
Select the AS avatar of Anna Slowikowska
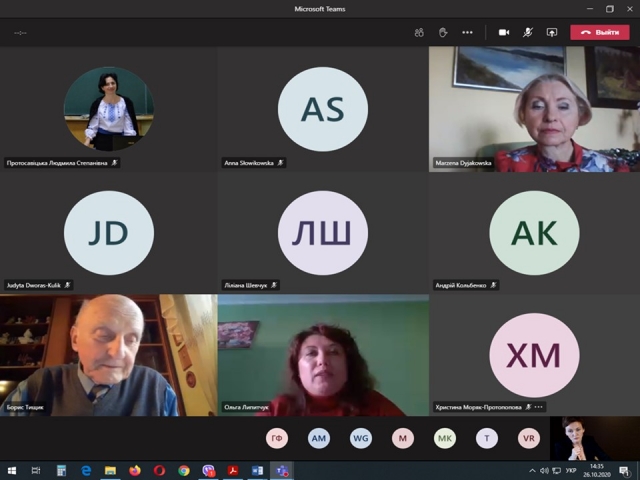tap(323, 109)
